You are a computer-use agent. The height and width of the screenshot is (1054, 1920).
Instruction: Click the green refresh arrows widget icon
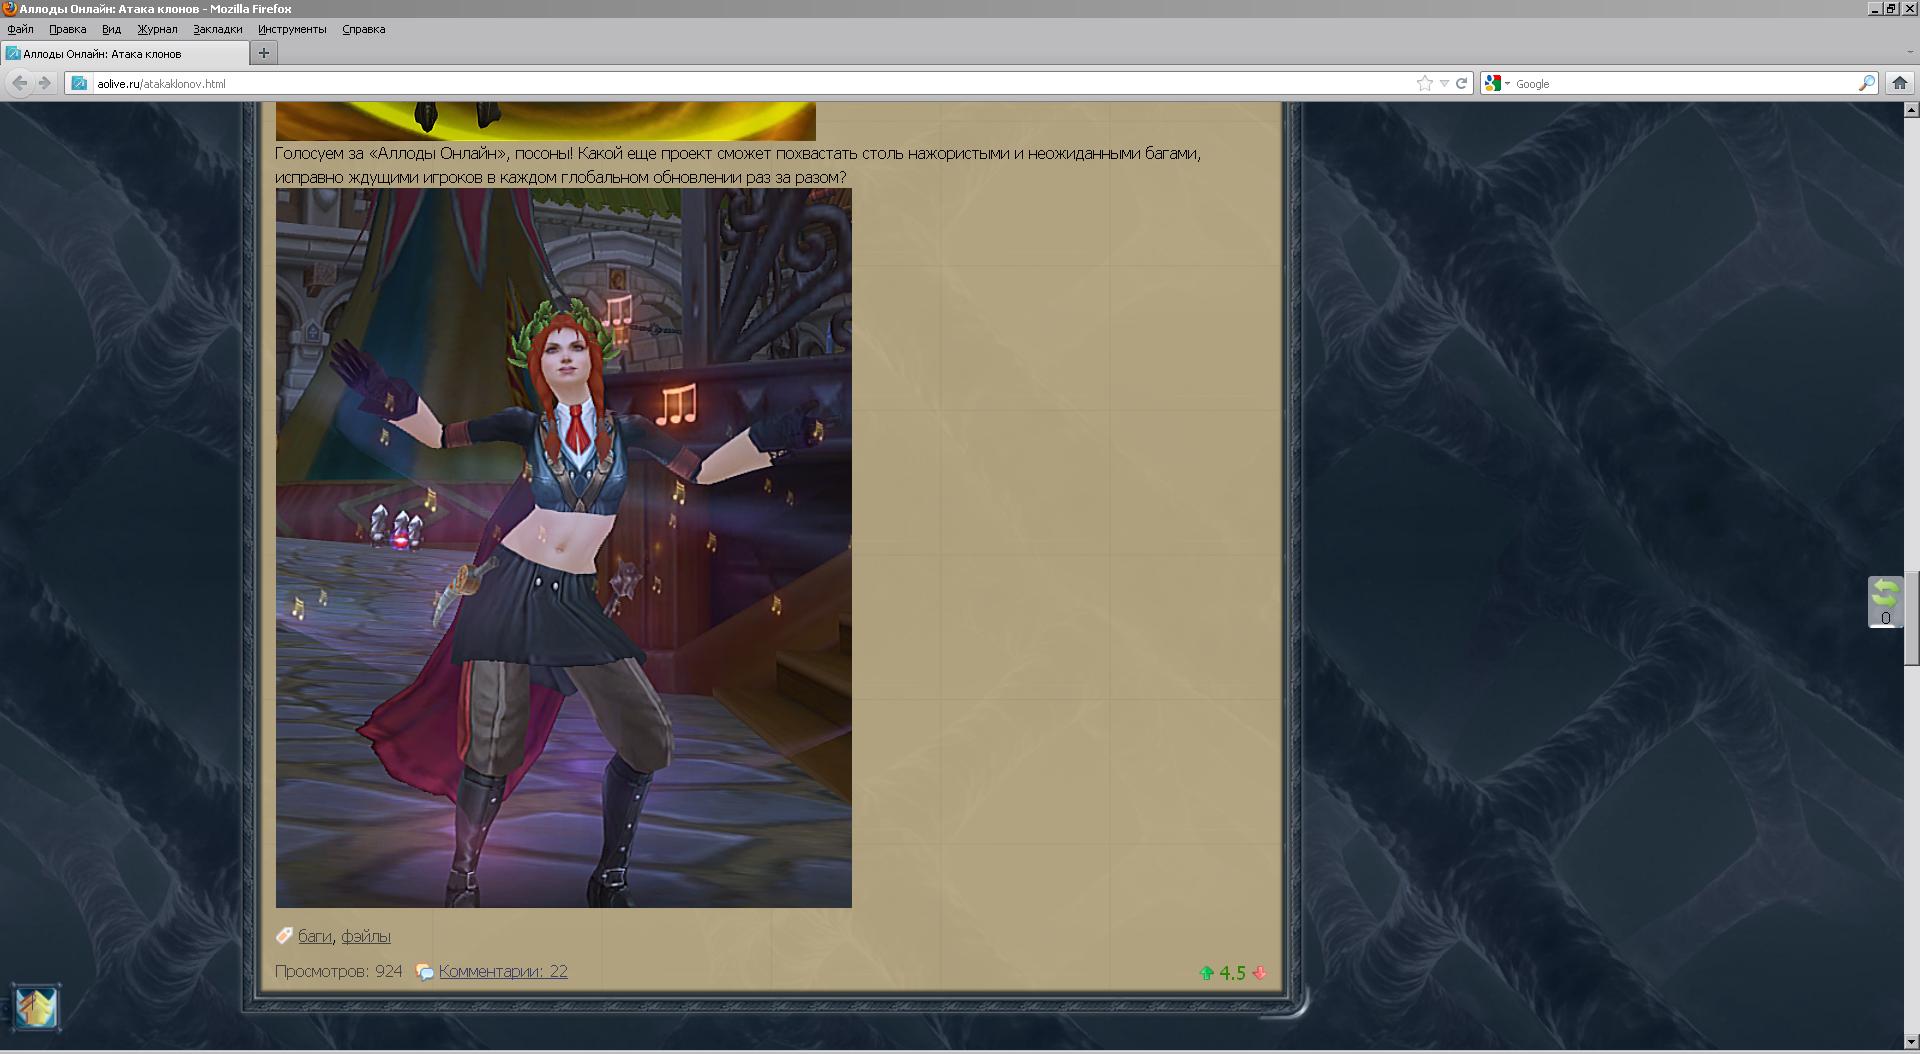(1885, 593)
